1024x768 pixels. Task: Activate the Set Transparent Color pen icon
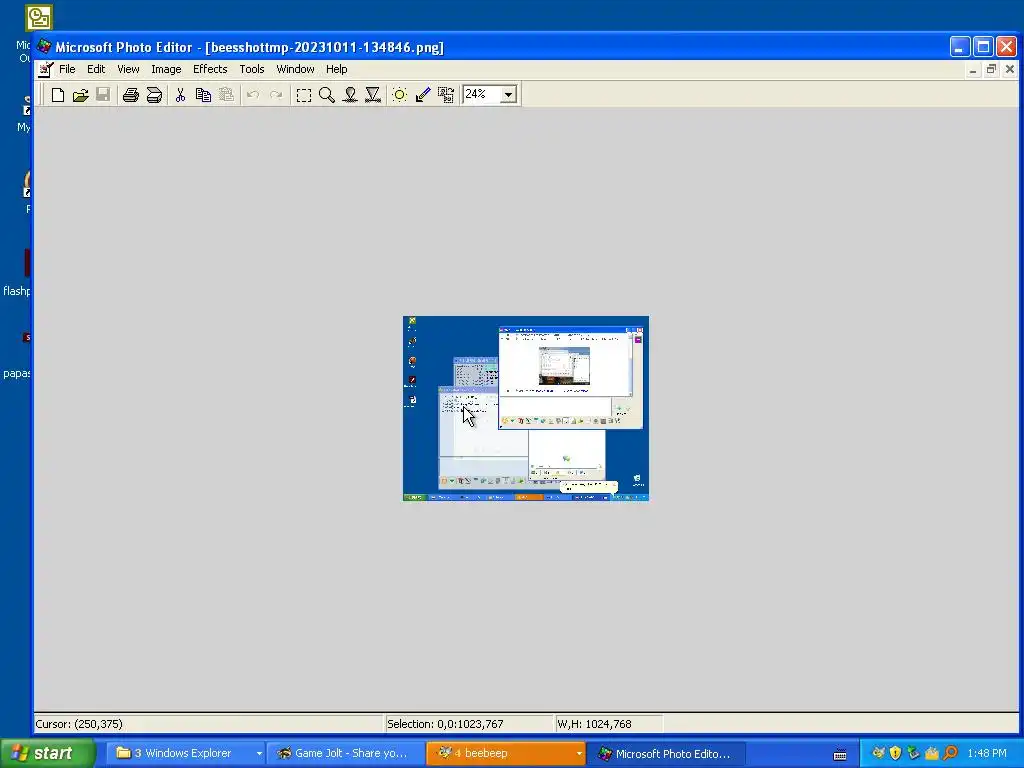coord(423,95)
